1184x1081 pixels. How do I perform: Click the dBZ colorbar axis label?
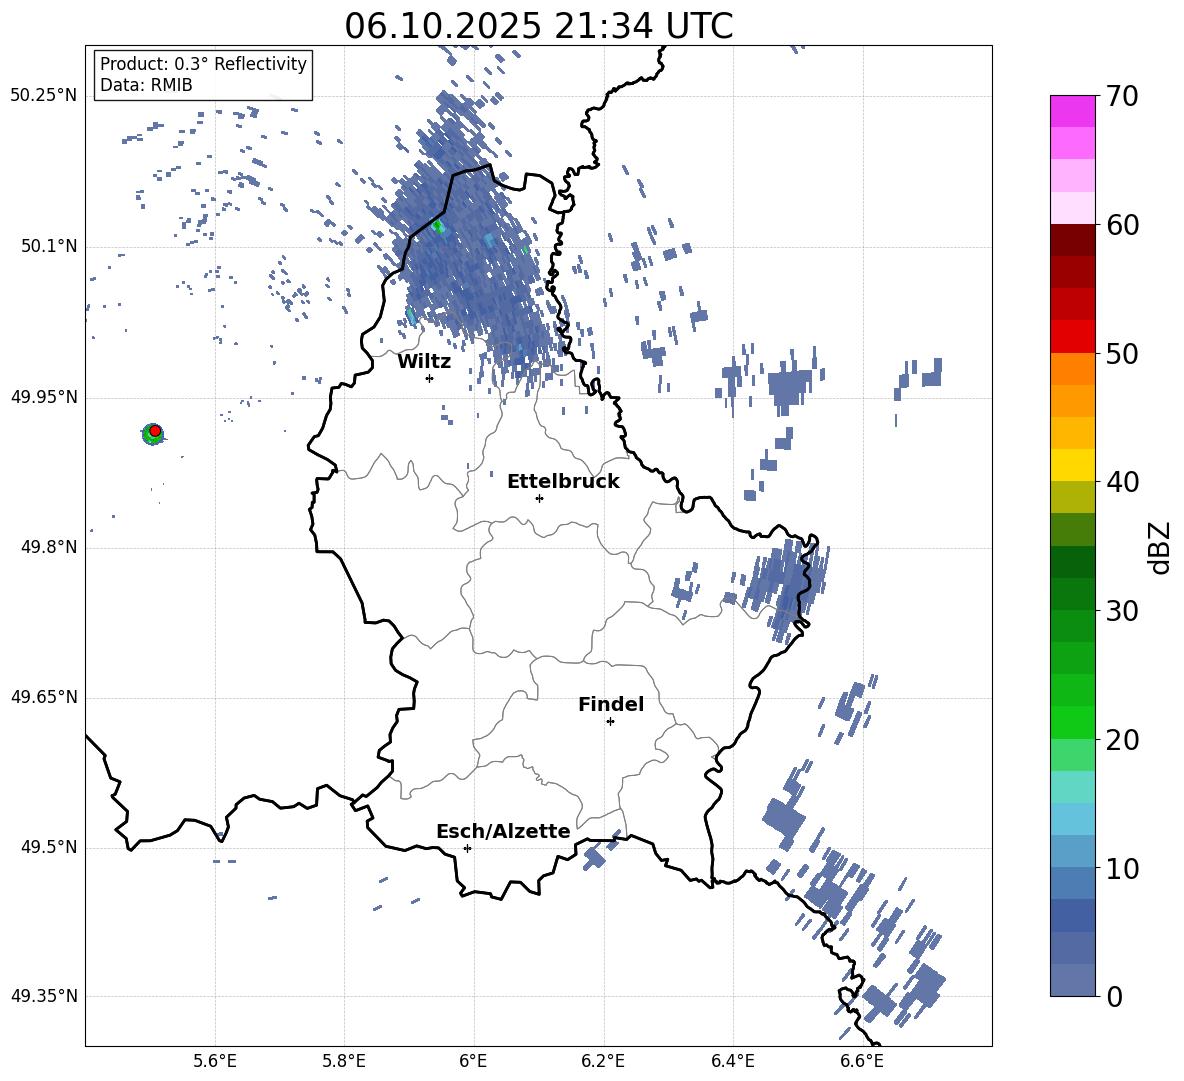tap(1161, 547)
